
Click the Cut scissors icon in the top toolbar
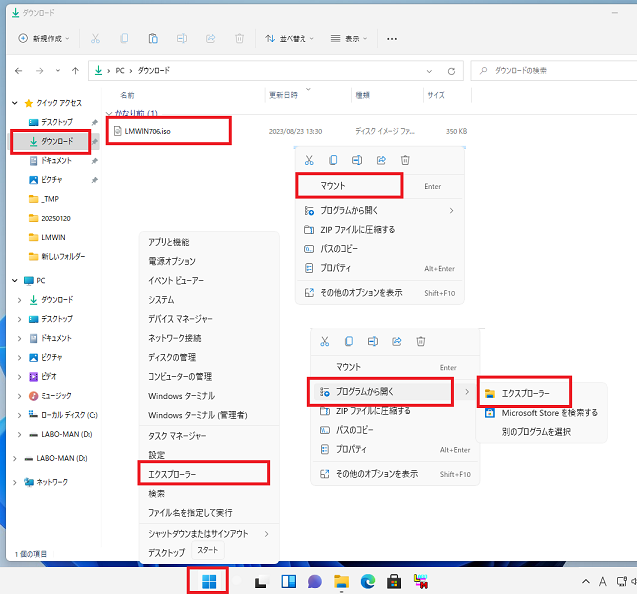pos(95,39)
